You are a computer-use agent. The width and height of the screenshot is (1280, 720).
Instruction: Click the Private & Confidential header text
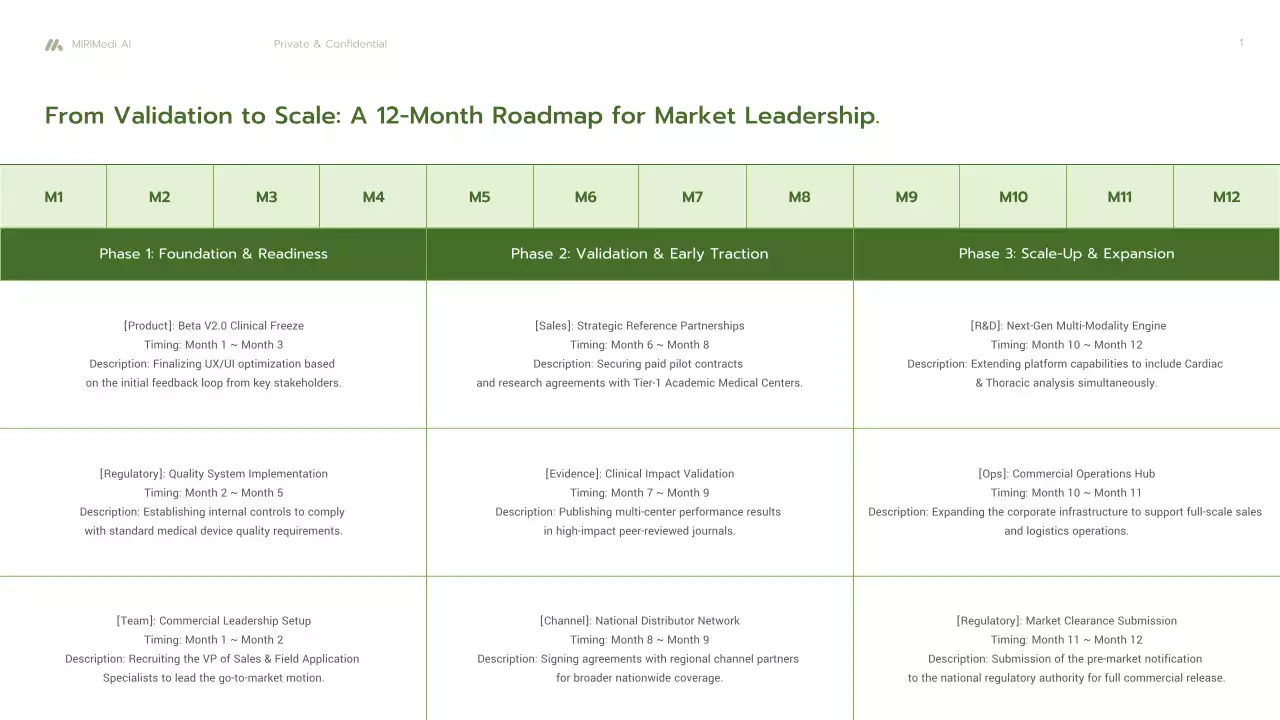click(x=330, y=44)
